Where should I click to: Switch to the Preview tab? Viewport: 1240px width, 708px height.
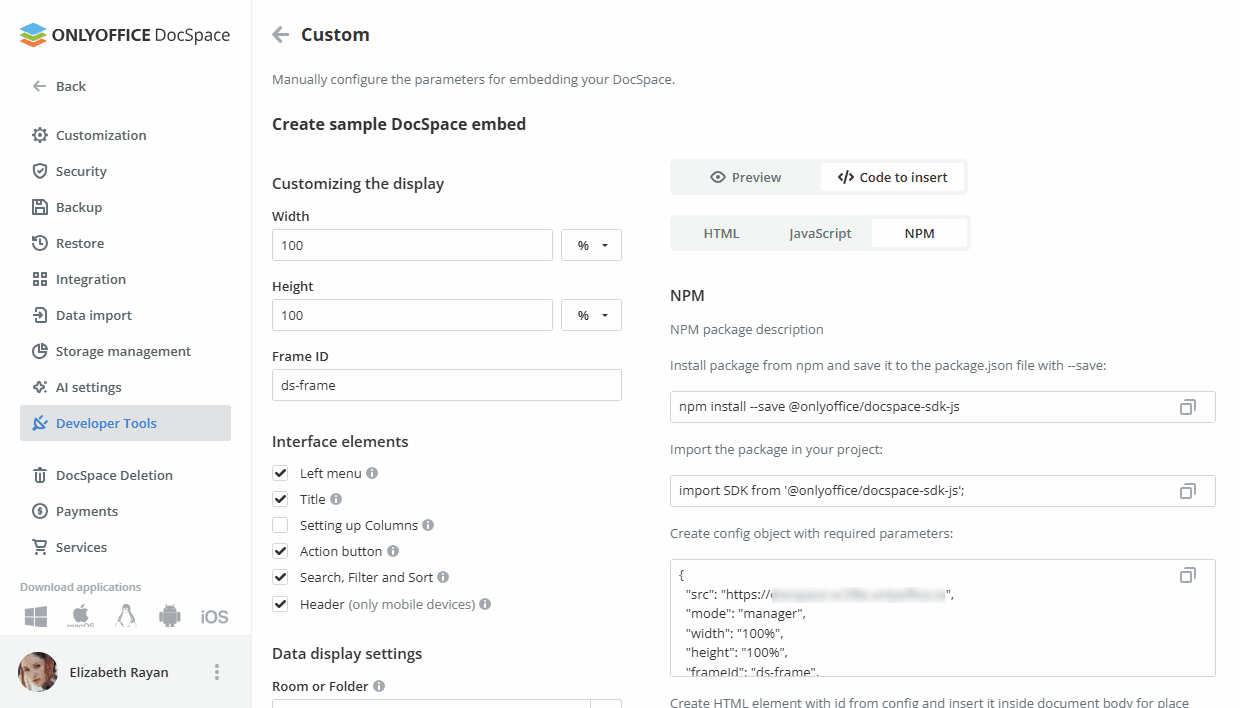coord(746,177)
